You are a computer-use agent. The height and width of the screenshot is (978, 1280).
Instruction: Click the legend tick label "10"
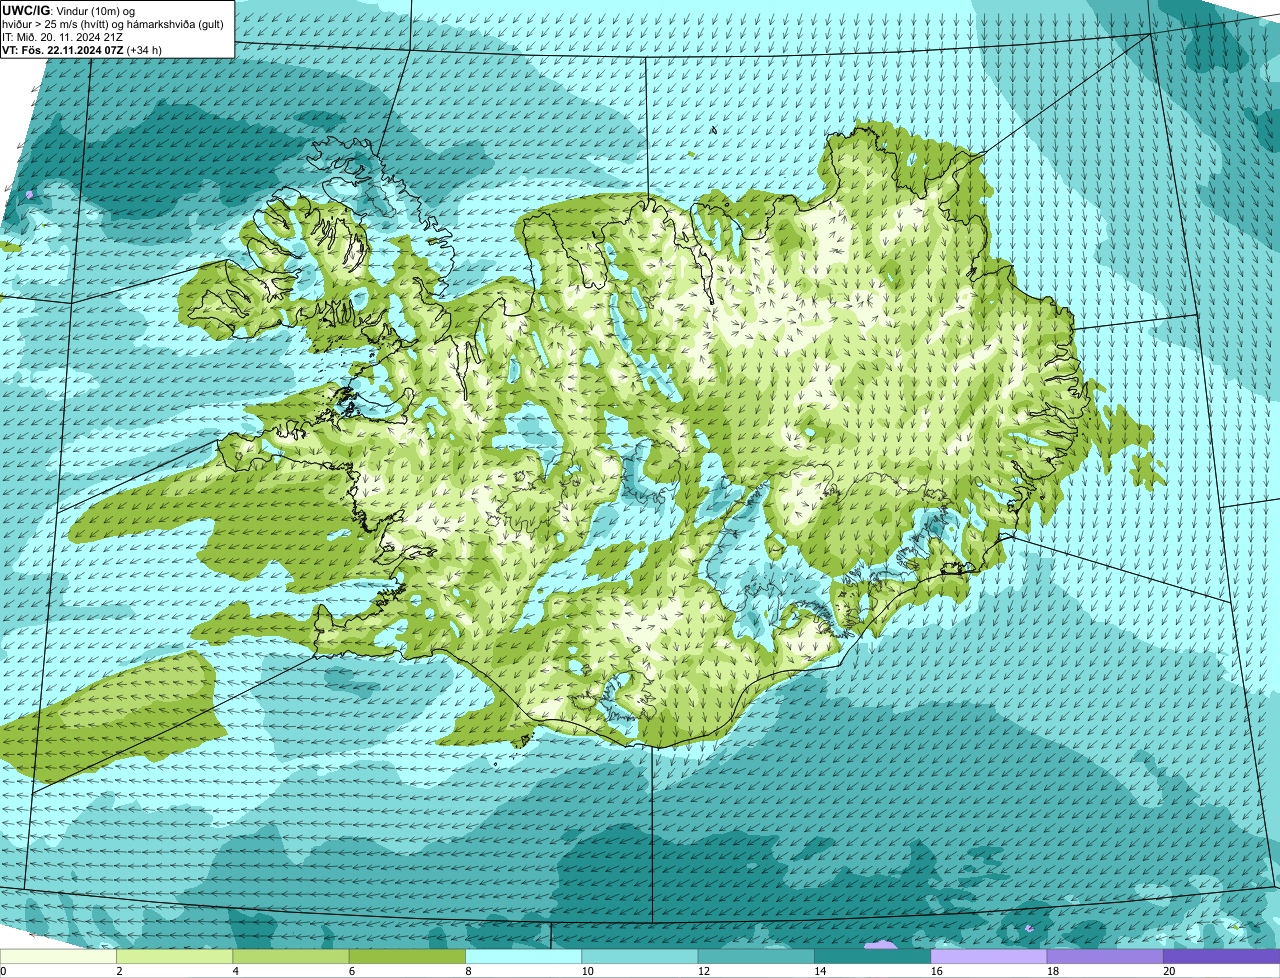click(587, 971)
